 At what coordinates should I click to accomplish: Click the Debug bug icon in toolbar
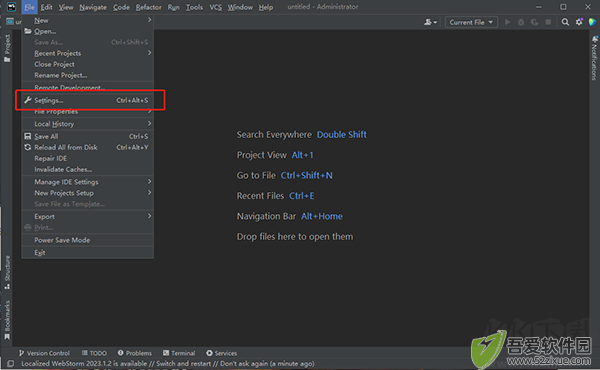(x=521, y=22)
